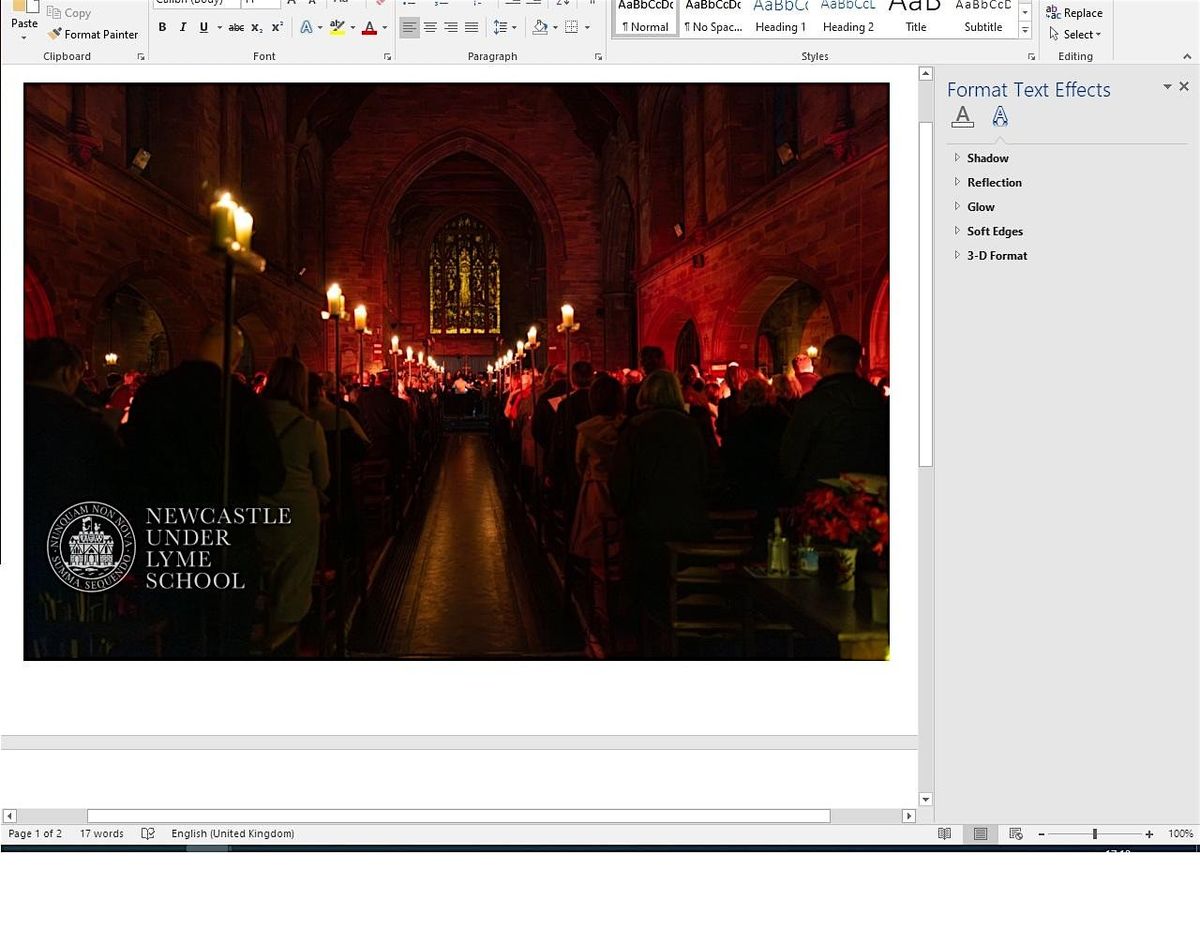Toggle center paragraph alignment
The image size is (1200, 930).
pyautogui.click(x=430, y=27)
